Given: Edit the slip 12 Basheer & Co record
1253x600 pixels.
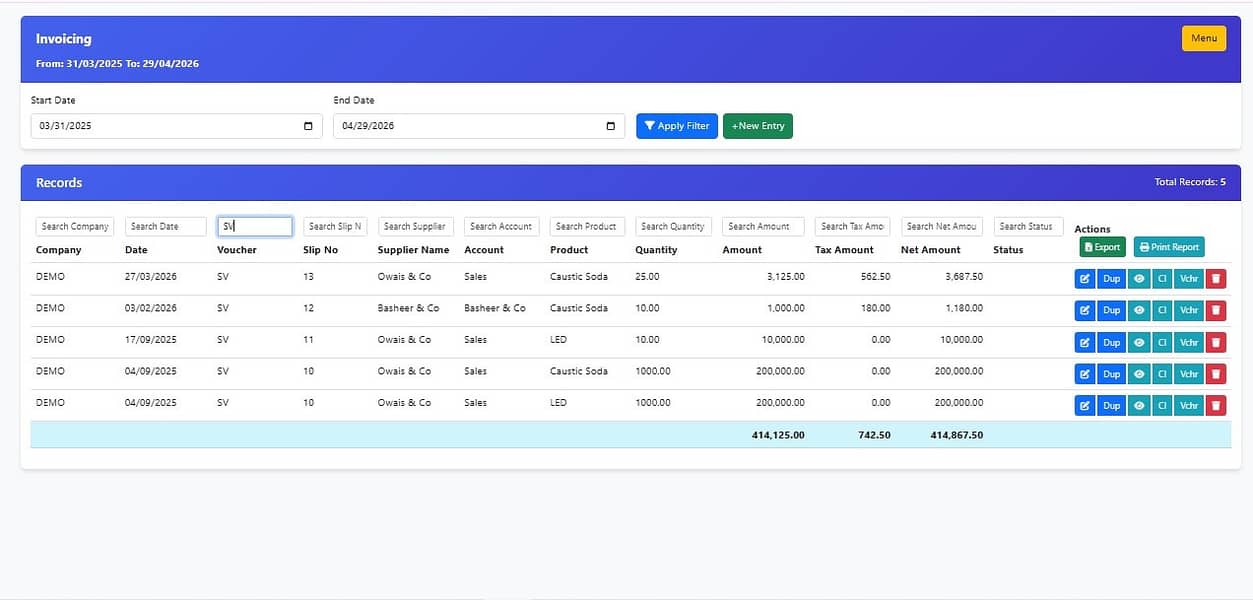Looking at the screenshot, I should [x=1085, y=311].
